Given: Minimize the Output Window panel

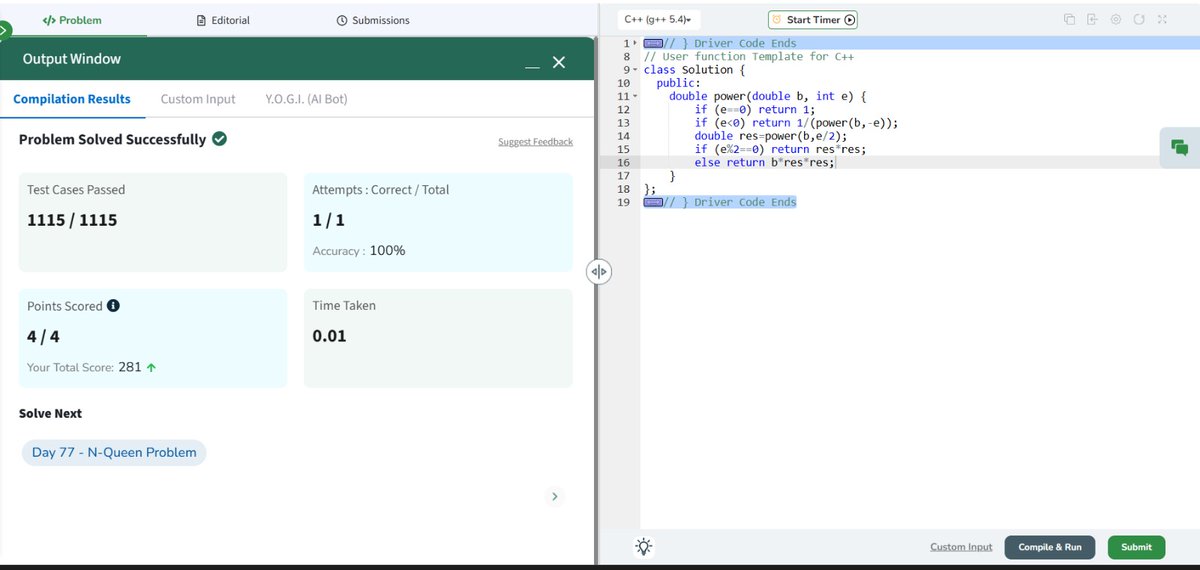Looking at the screenshot, I should (533, 65).
